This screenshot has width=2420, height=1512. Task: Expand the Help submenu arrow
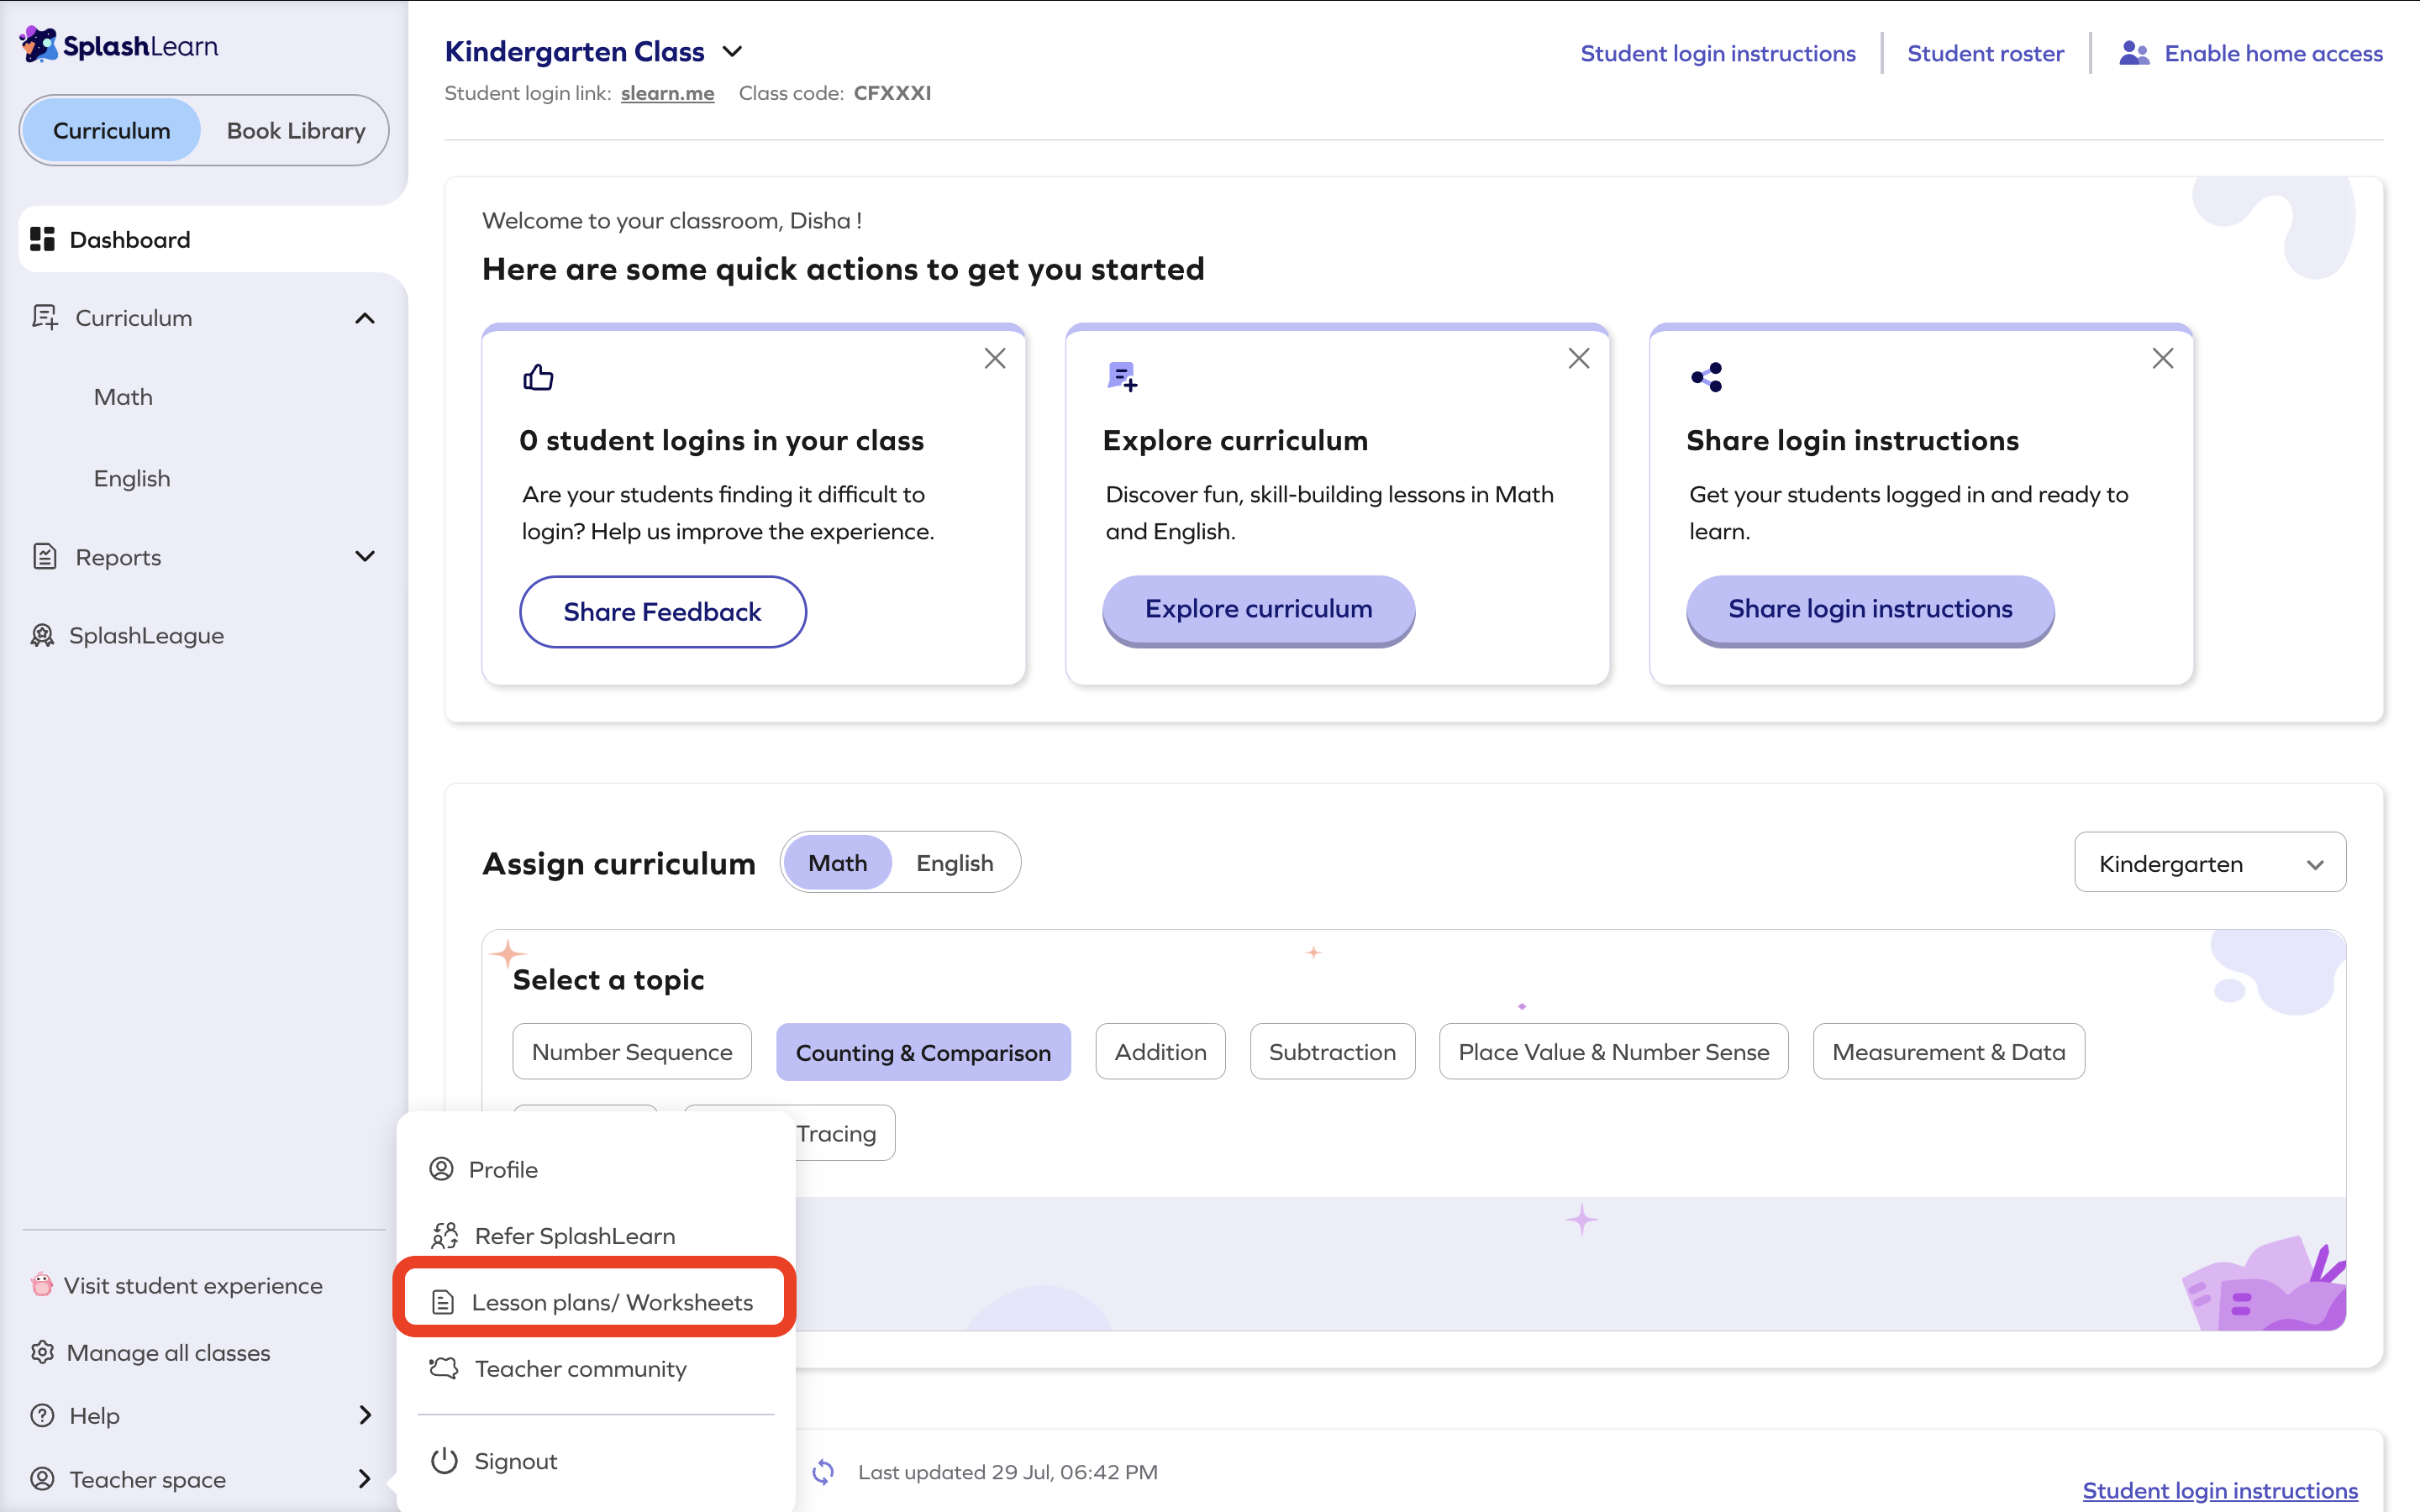pos(365,1415)
